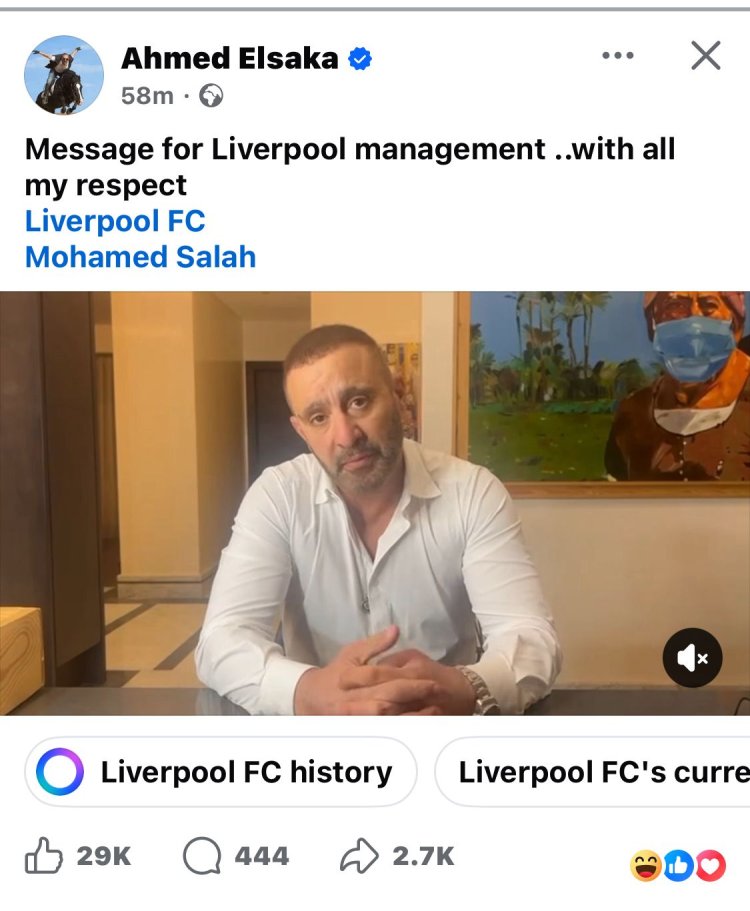The width and height of the screenshot is (750, 911).
Task: Open the three-dot post options menu
Action: pyautogui.click(x=618, y=56)
